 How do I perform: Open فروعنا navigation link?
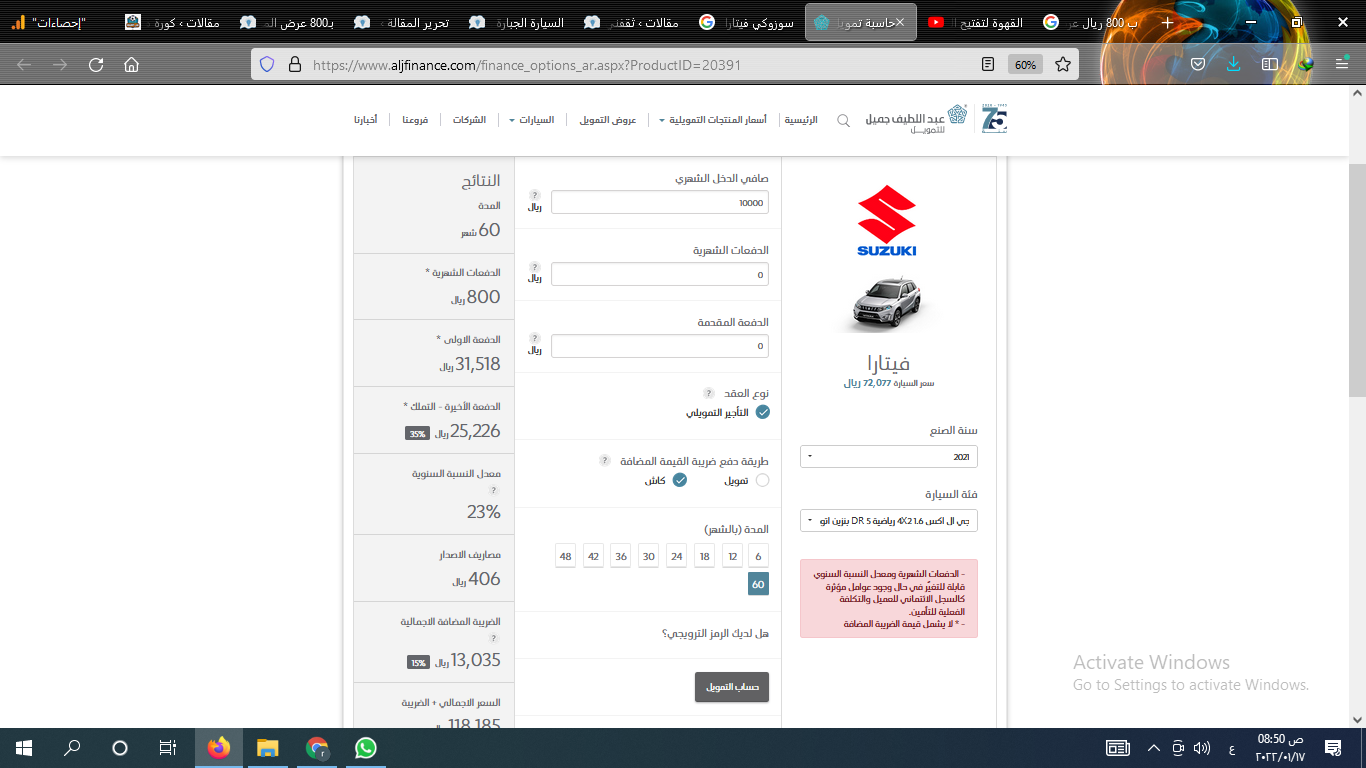tap(415, 120)
